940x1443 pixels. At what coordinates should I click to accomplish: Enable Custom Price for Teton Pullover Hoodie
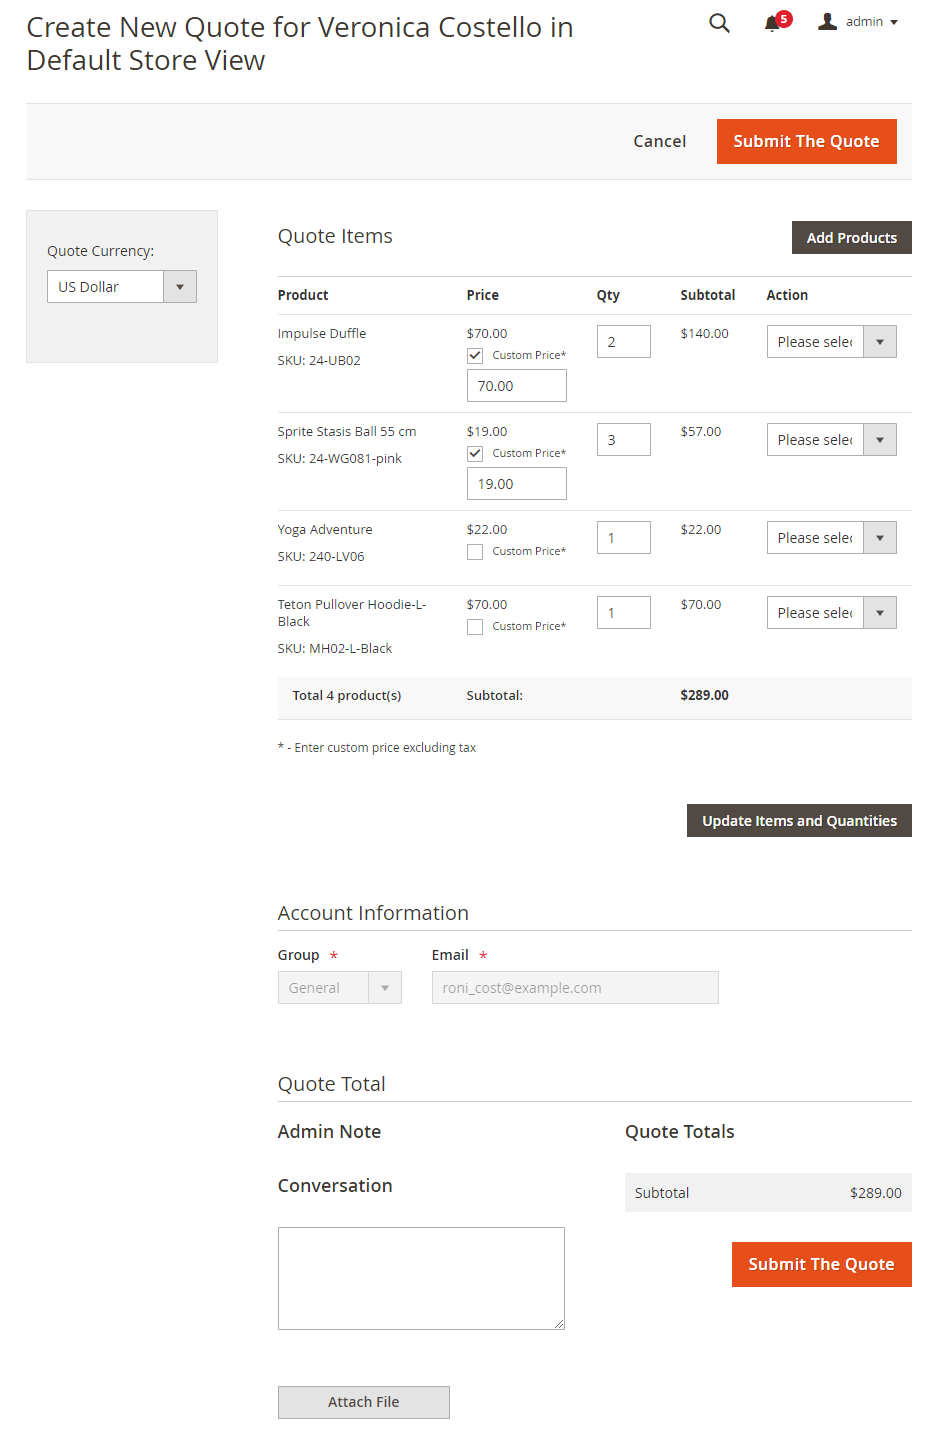click(x=475, y=627)
